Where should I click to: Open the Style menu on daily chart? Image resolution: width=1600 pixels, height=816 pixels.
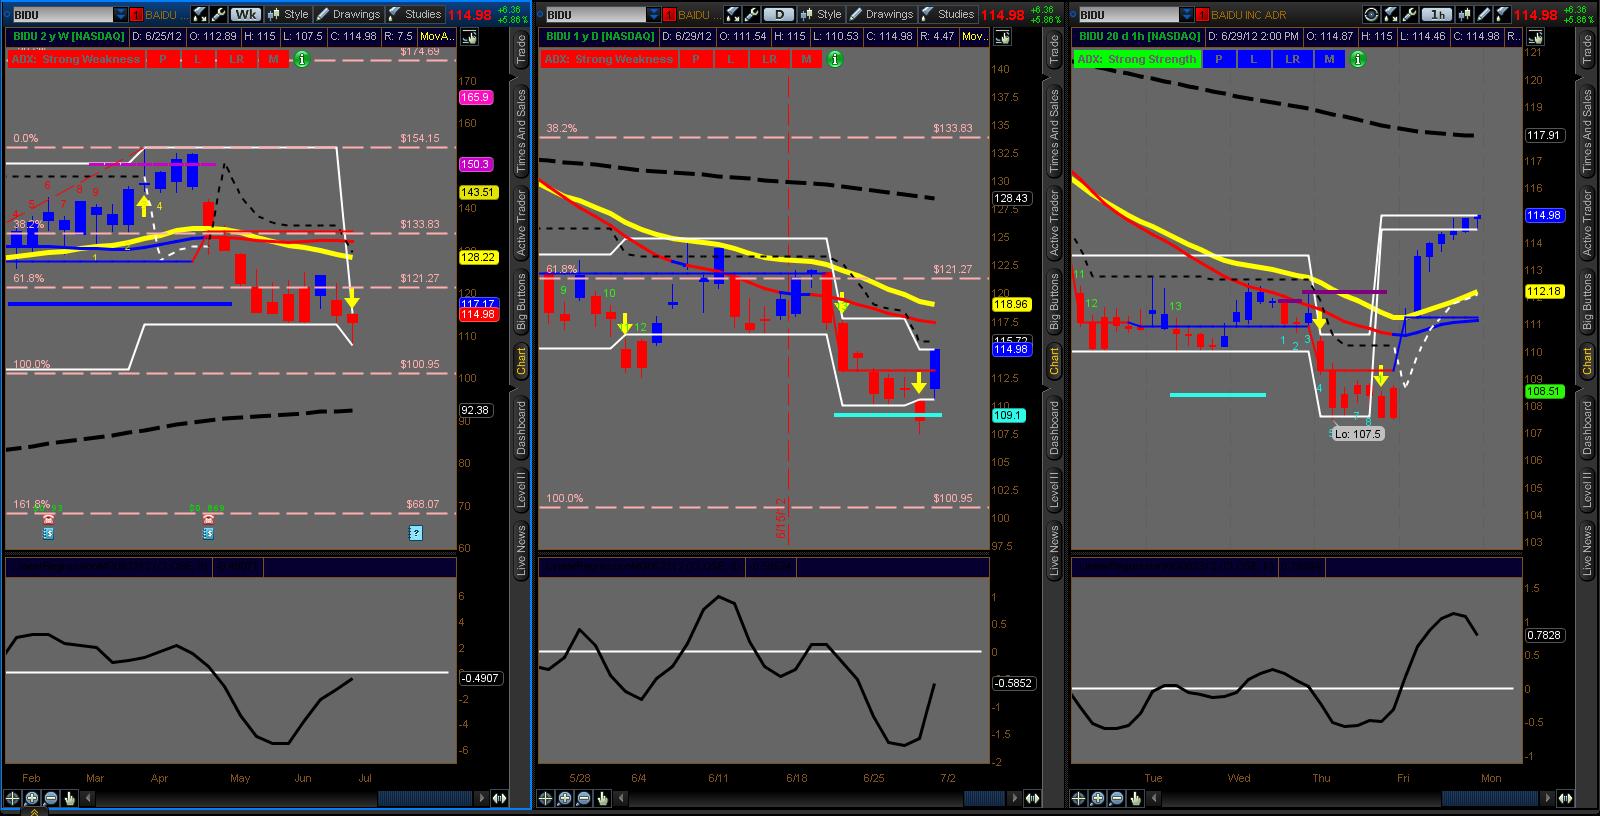821,14
